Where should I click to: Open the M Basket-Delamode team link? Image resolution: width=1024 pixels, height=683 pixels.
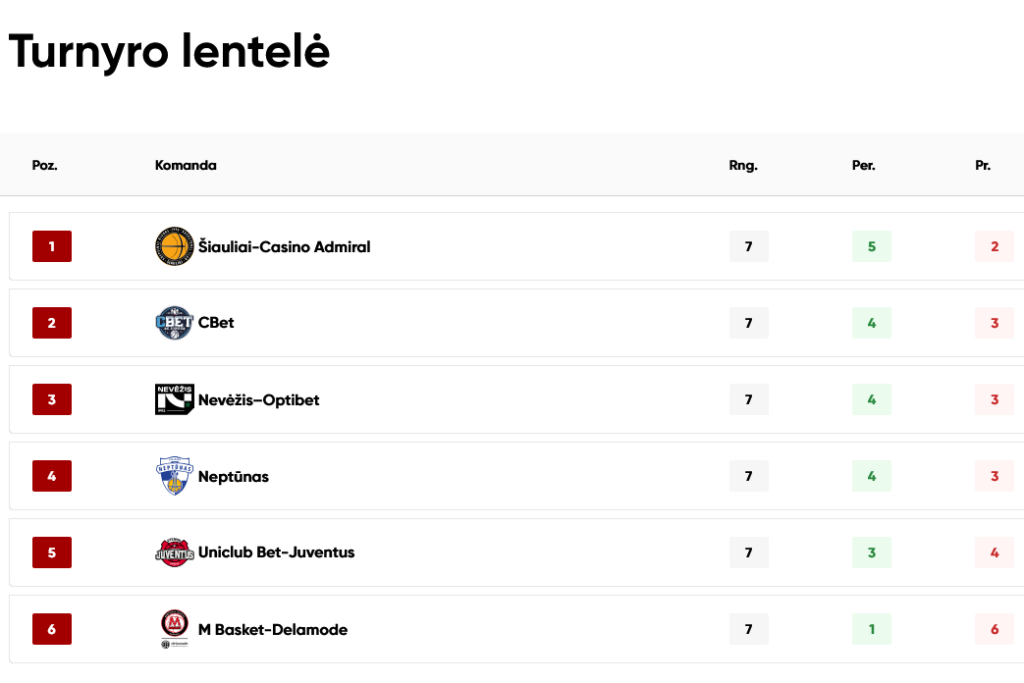(x=273, y=629)
